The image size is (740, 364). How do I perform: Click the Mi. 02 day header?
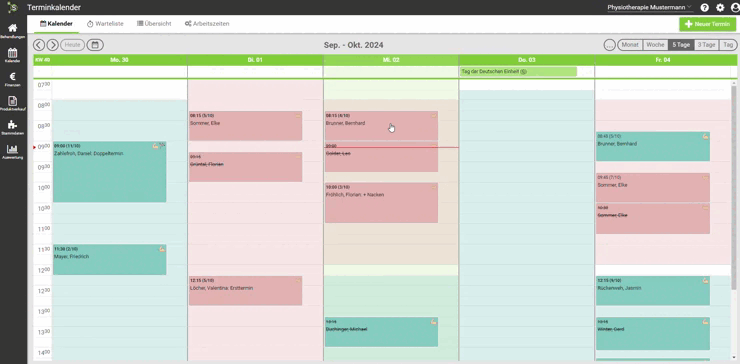(391, 60)
